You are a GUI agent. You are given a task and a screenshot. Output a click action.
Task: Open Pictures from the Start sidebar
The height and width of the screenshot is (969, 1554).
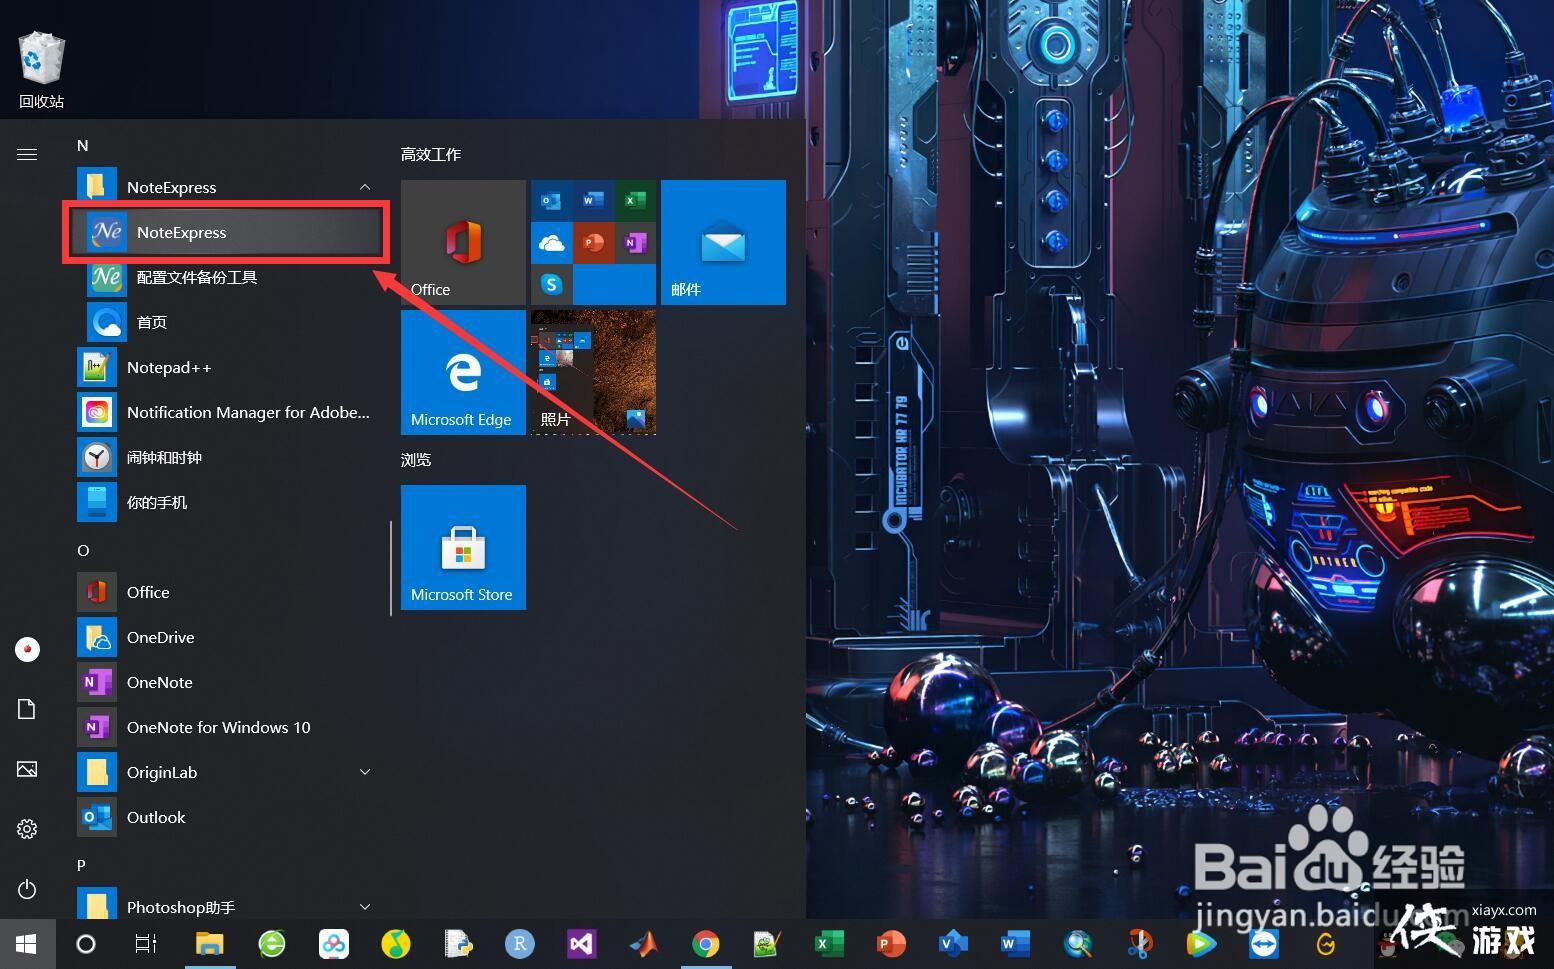(27, 769)
